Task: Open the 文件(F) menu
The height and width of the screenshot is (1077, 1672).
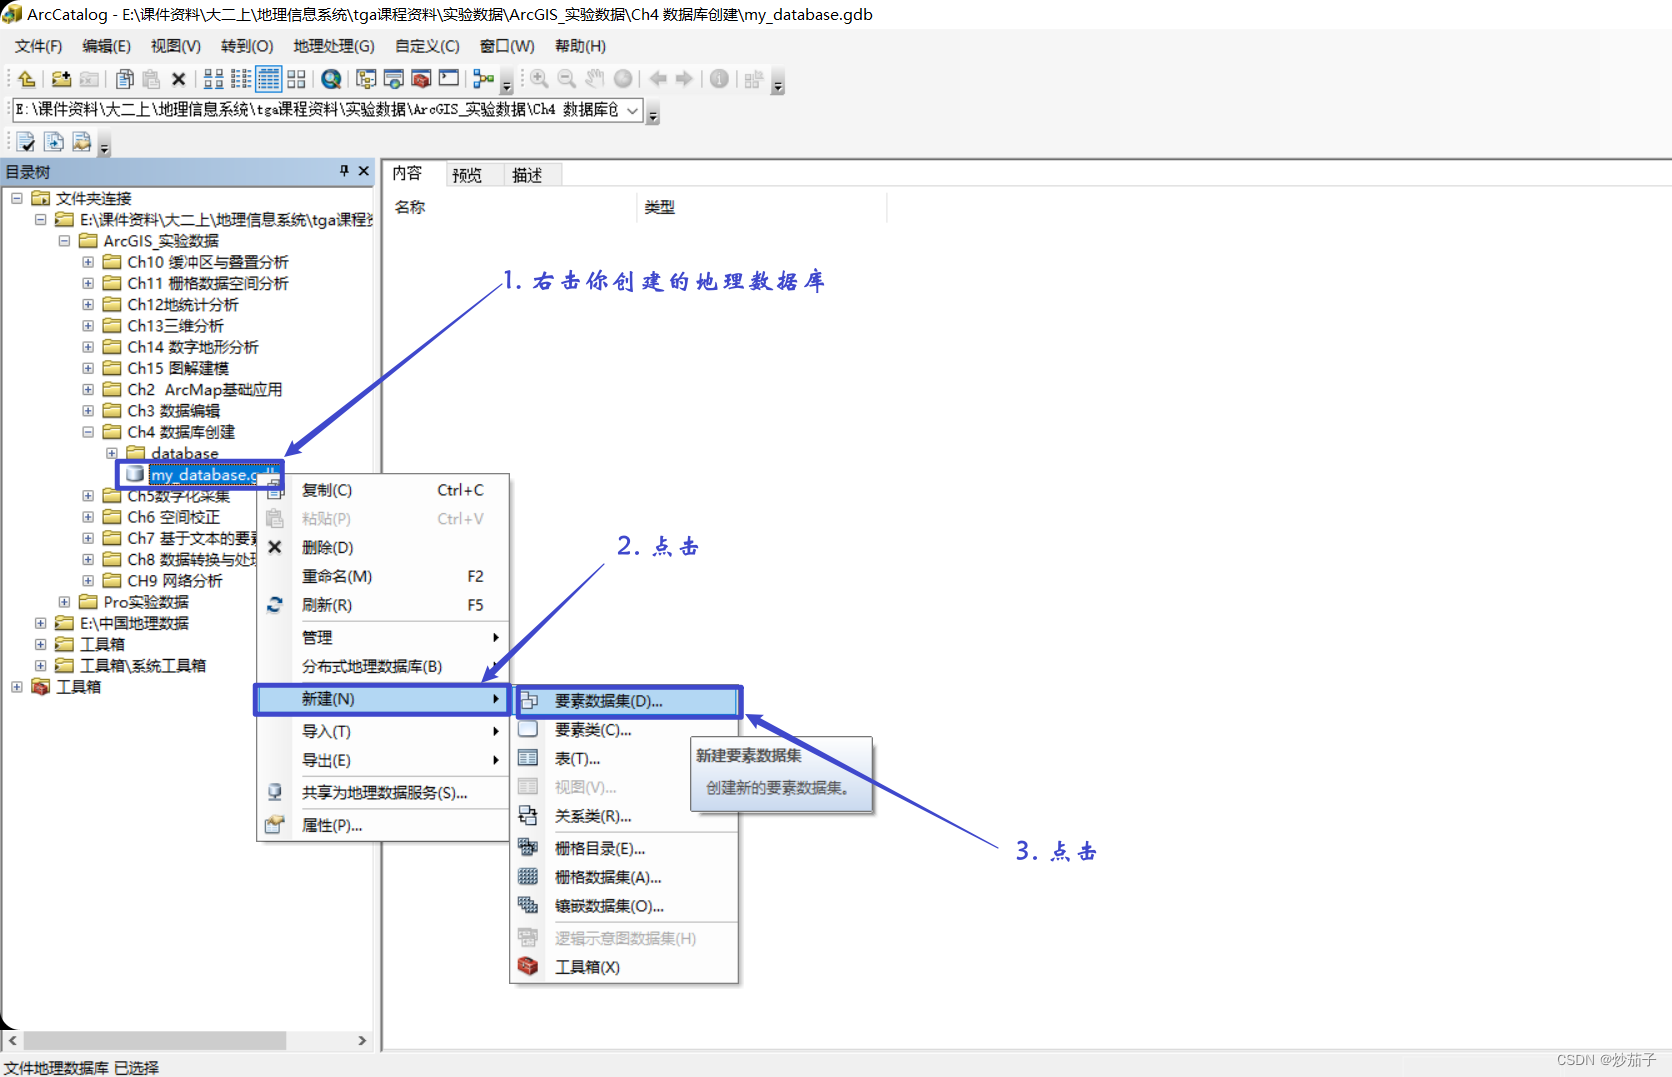Action: tap(38, 46)
